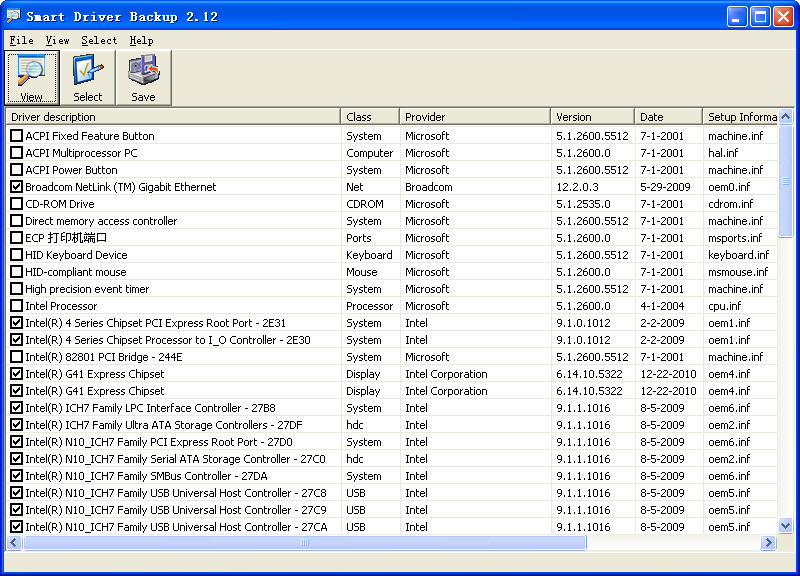Viewport: 800px width, 576px height.
Task: Open the File menu
Action: tap(21, 40)
